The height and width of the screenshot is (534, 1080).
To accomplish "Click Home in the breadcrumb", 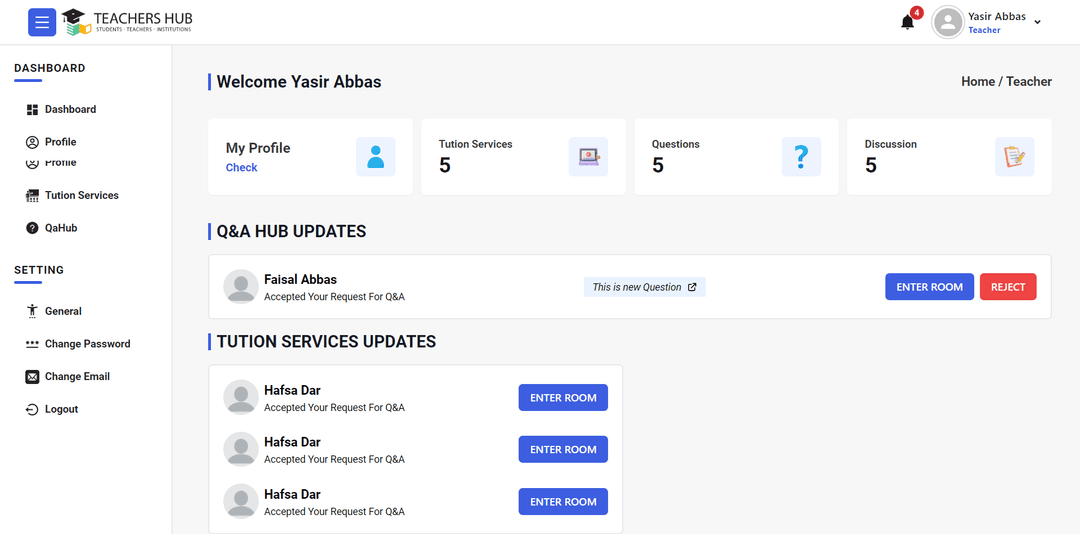I will 977,82.
